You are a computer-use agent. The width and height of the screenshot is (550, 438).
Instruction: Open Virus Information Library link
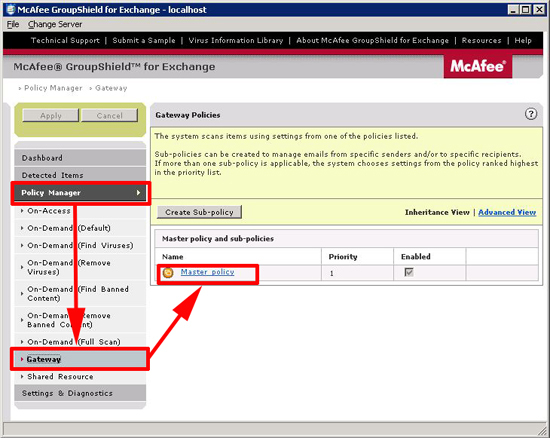(236, 40)
